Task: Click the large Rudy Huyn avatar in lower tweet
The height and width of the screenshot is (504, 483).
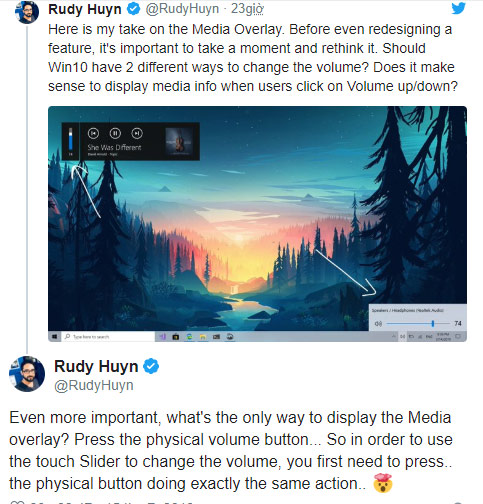Action: coord(27,374)
